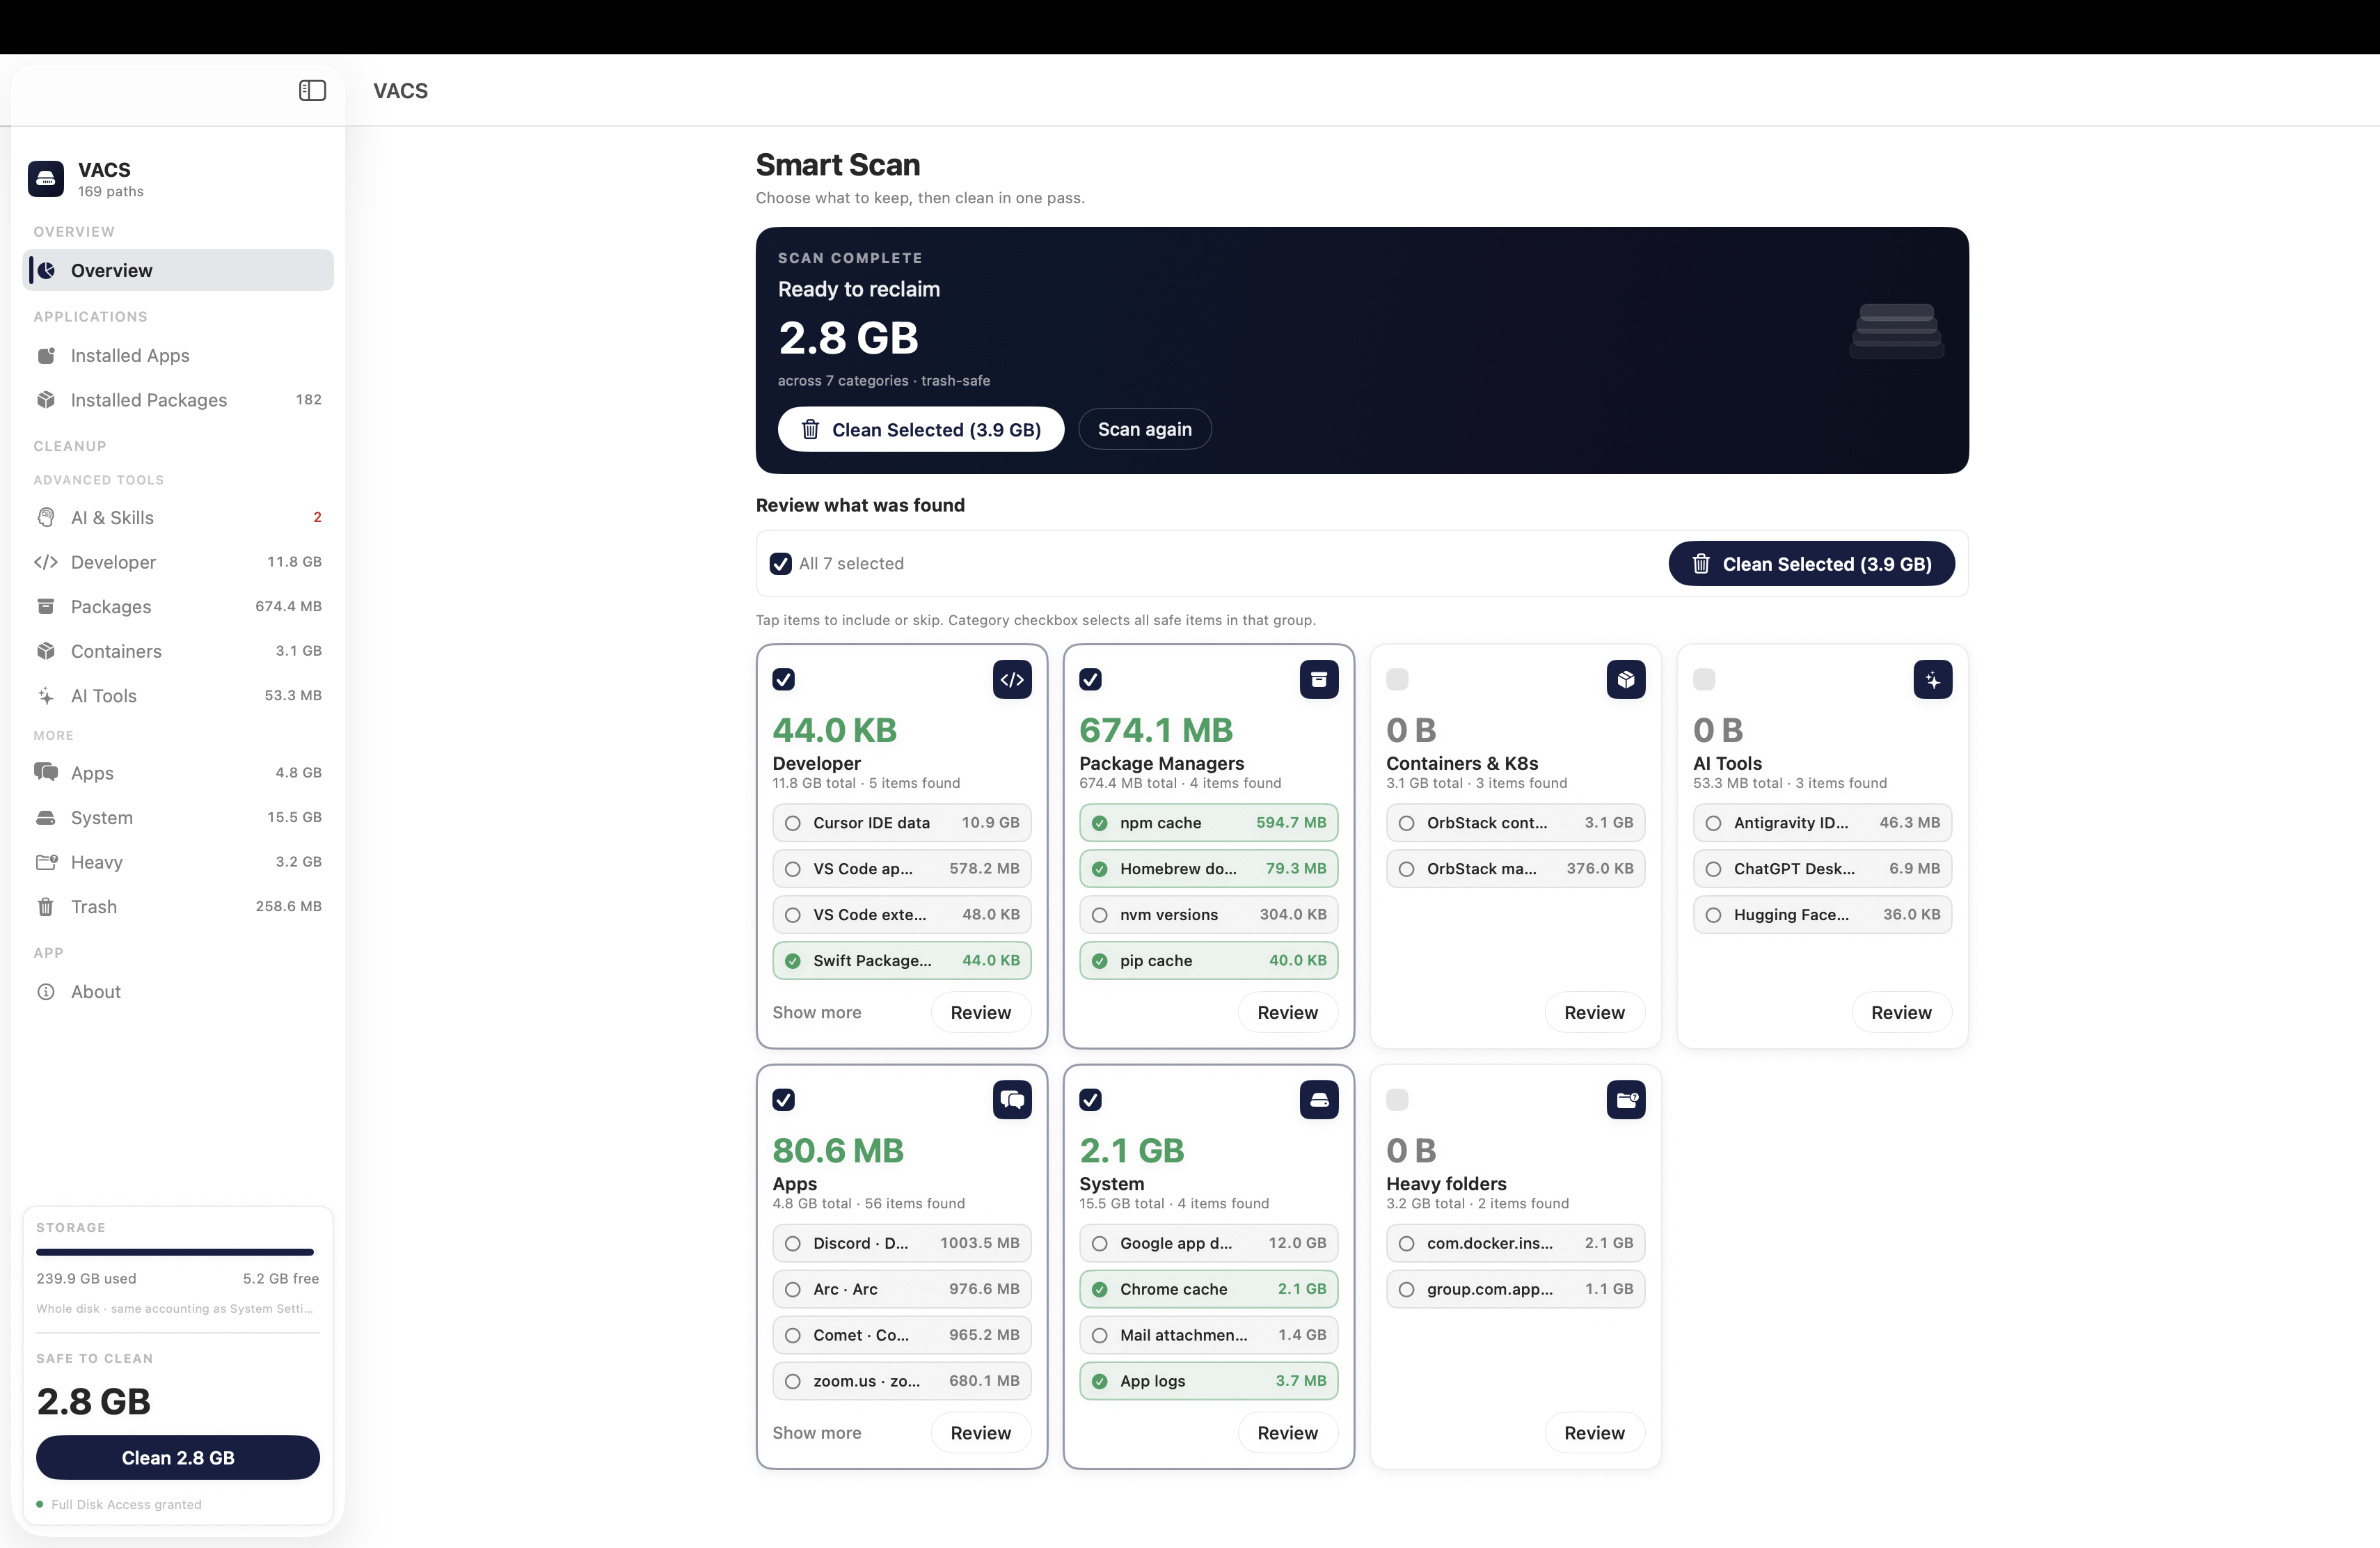
Task: Click Clean Selected beside All 7 selected
Action: tap(1812, 564)
